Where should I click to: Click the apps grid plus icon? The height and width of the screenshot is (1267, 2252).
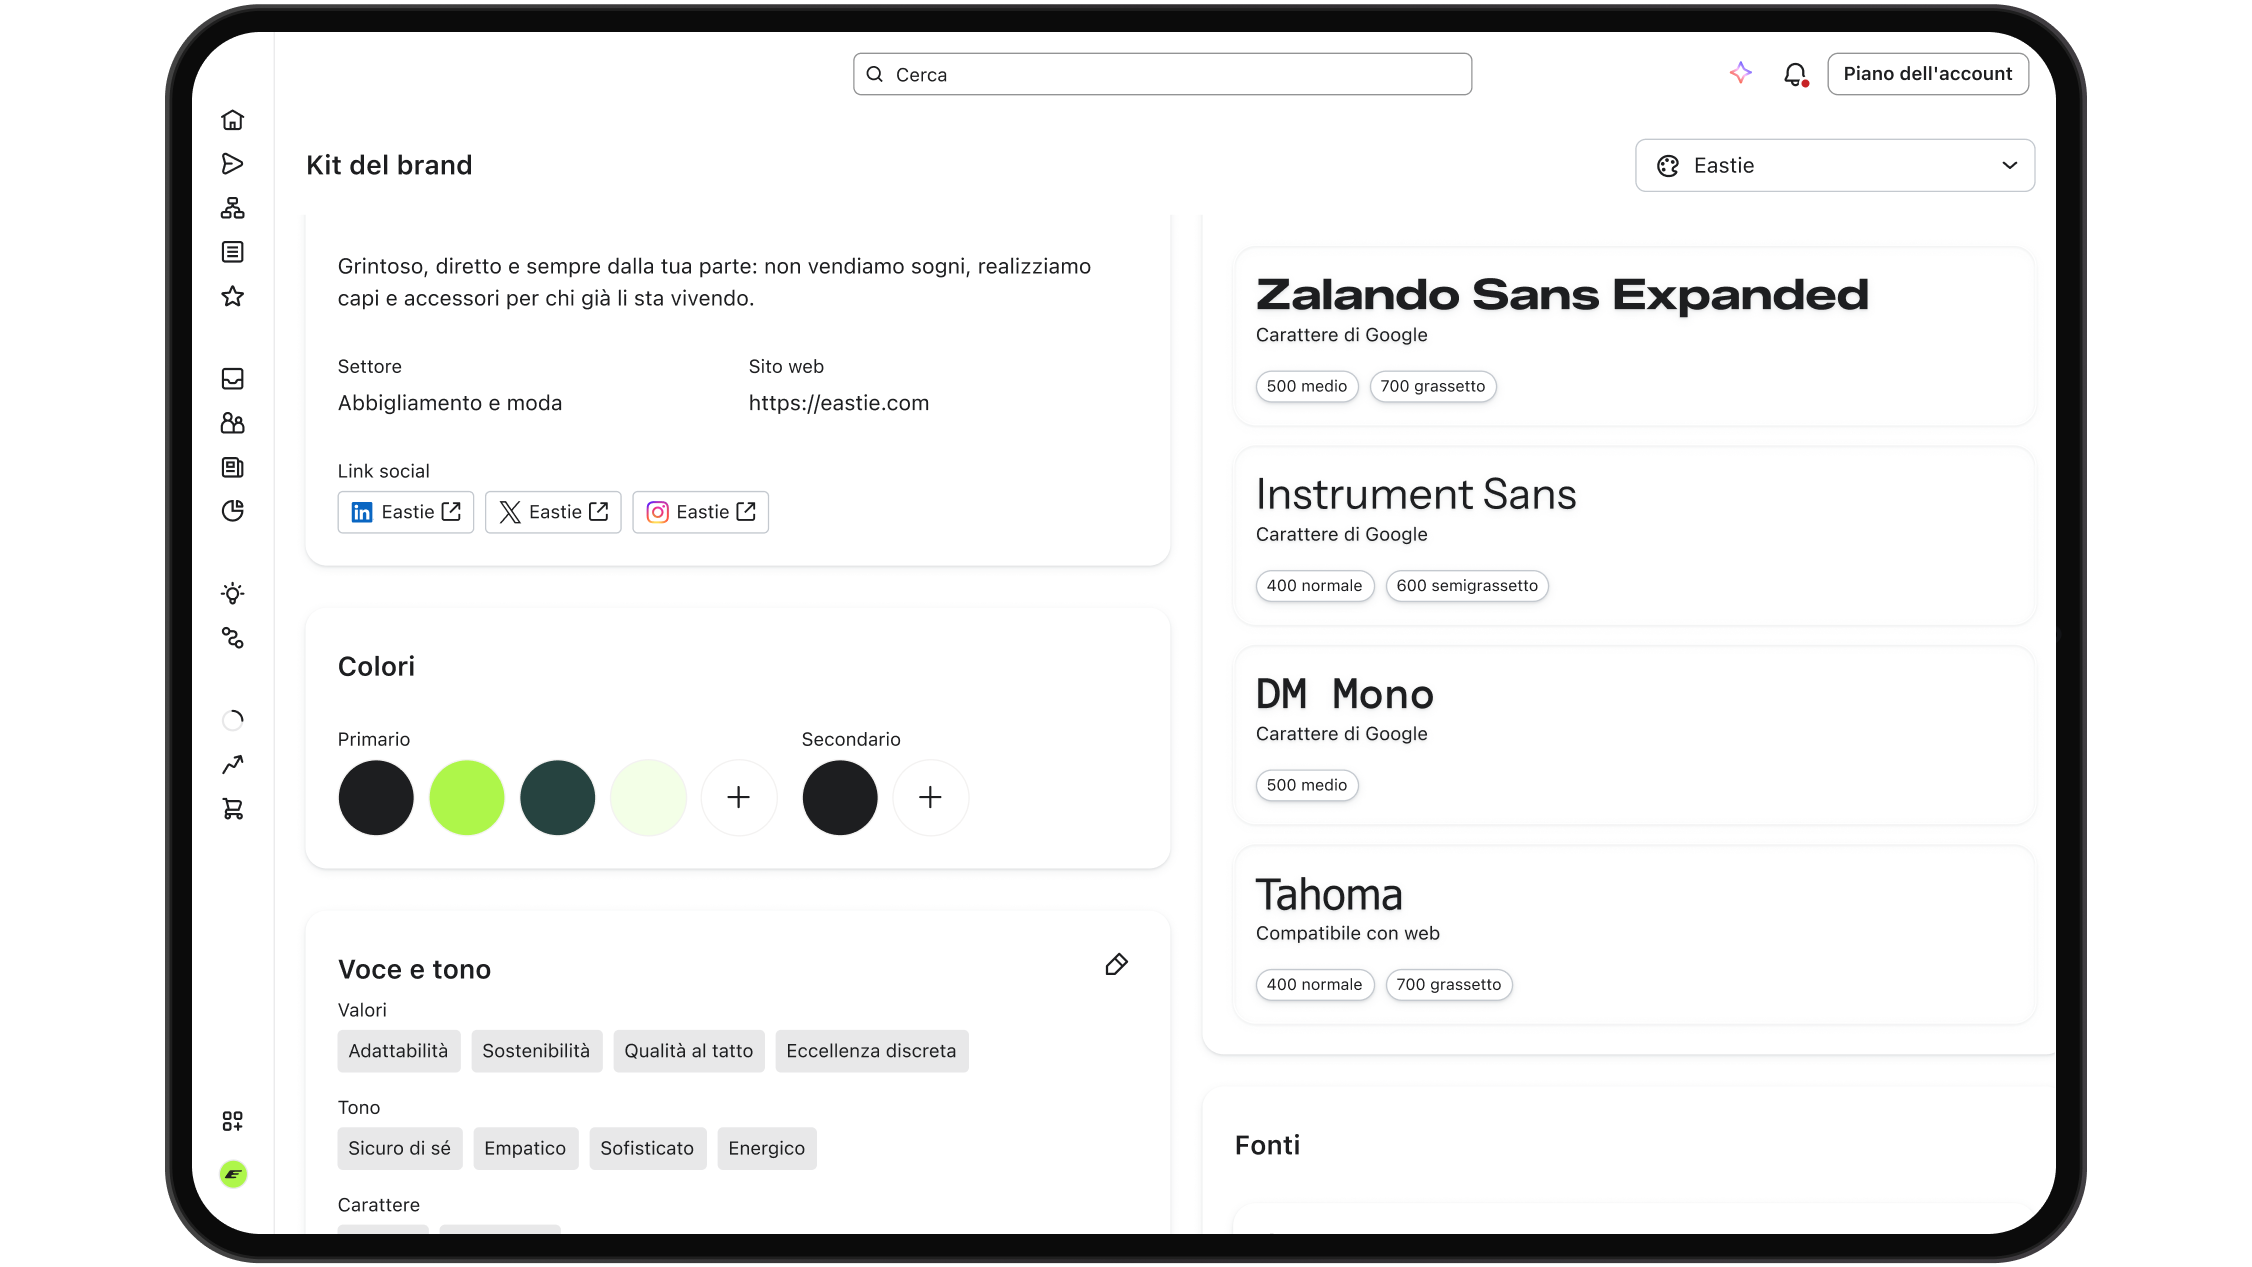pyautogui.click(x=232, y=1121)
